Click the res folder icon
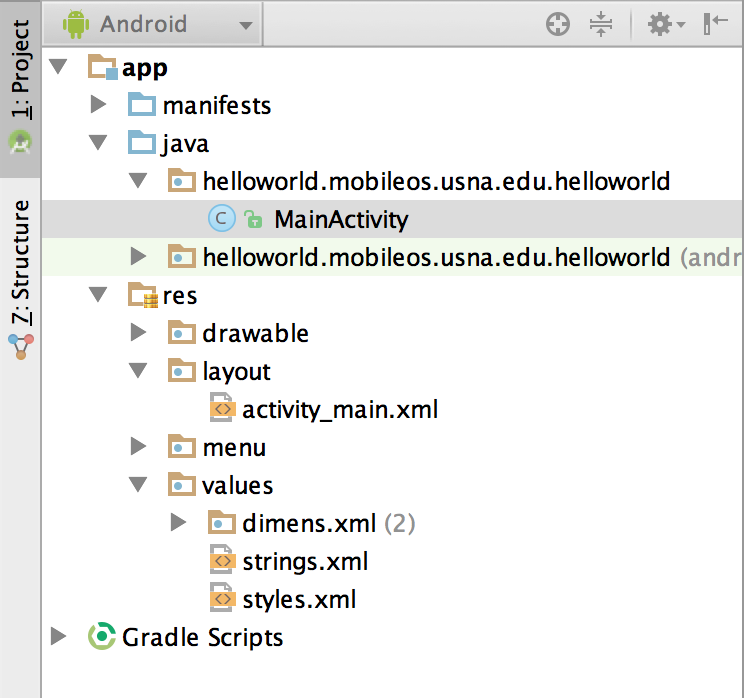744x698 pixels. click(x=142, y=295)
